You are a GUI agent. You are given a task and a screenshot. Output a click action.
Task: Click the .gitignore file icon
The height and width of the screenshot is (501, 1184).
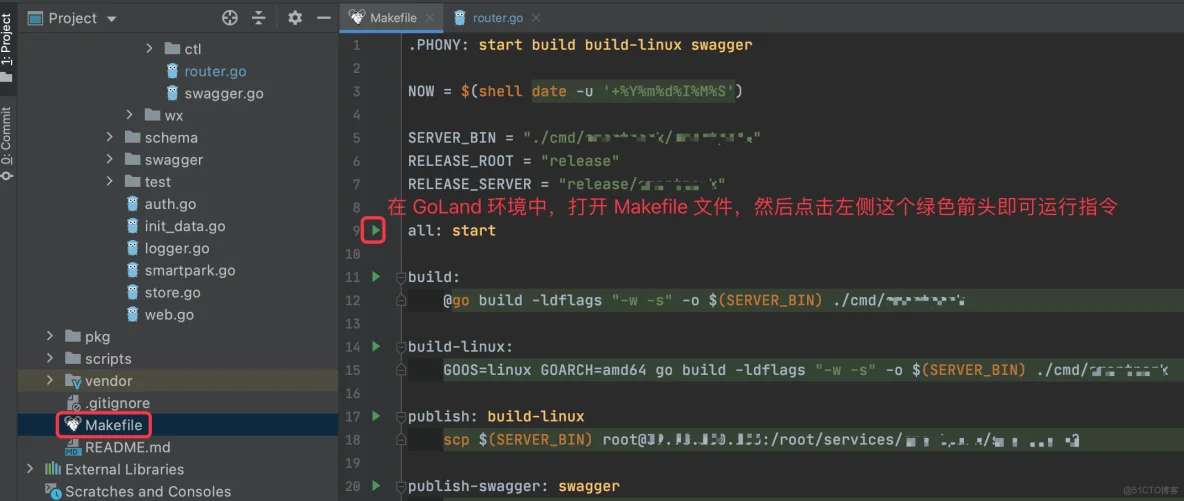click(72, 403)
